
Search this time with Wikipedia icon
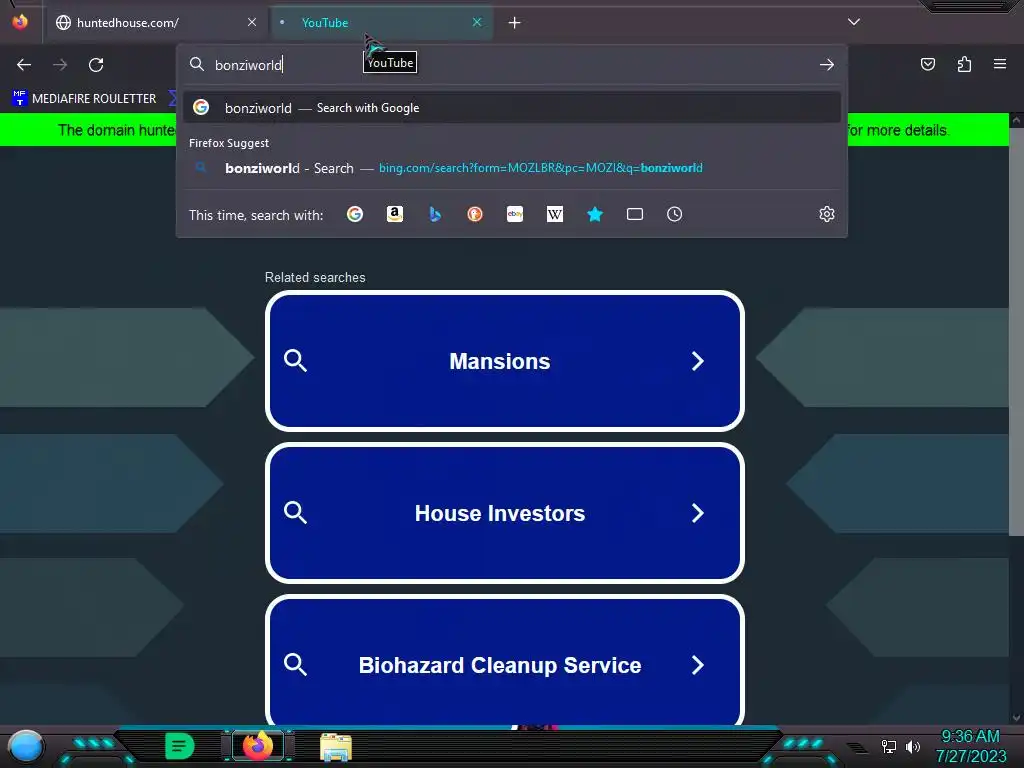point(554,214)
